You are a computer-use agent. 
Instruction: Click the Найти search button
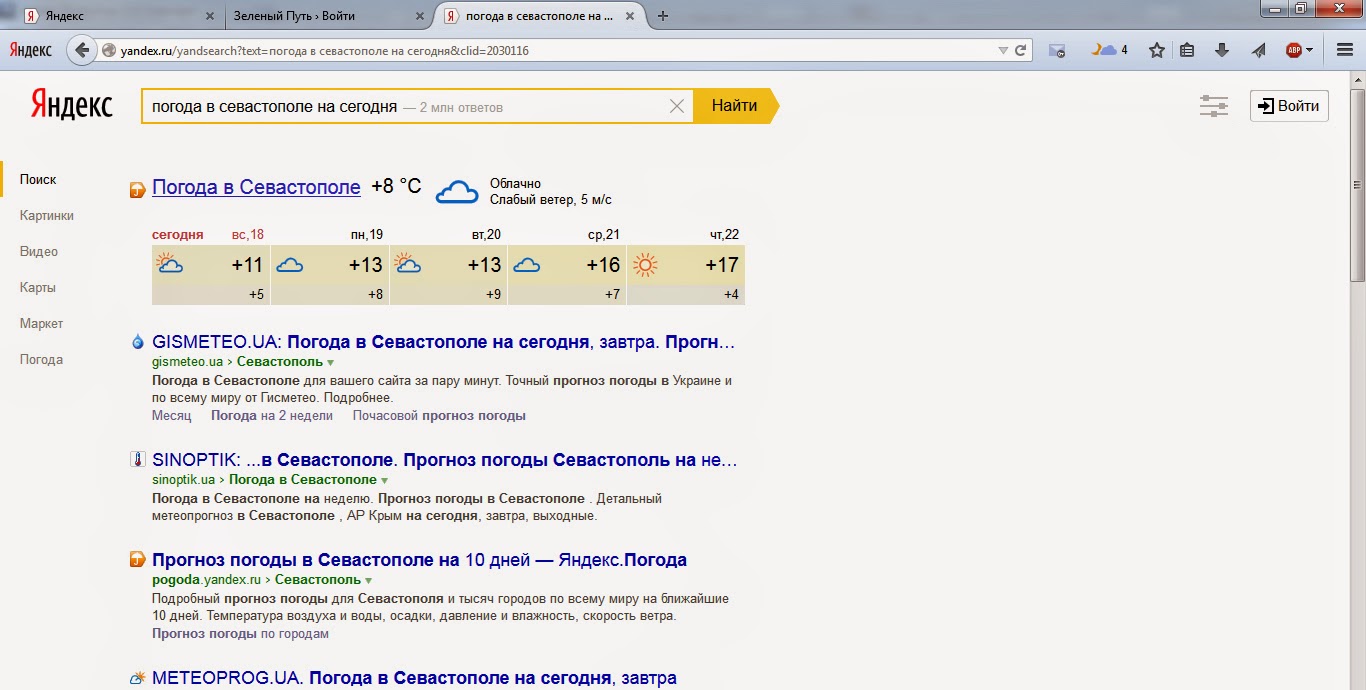[735, 106]
